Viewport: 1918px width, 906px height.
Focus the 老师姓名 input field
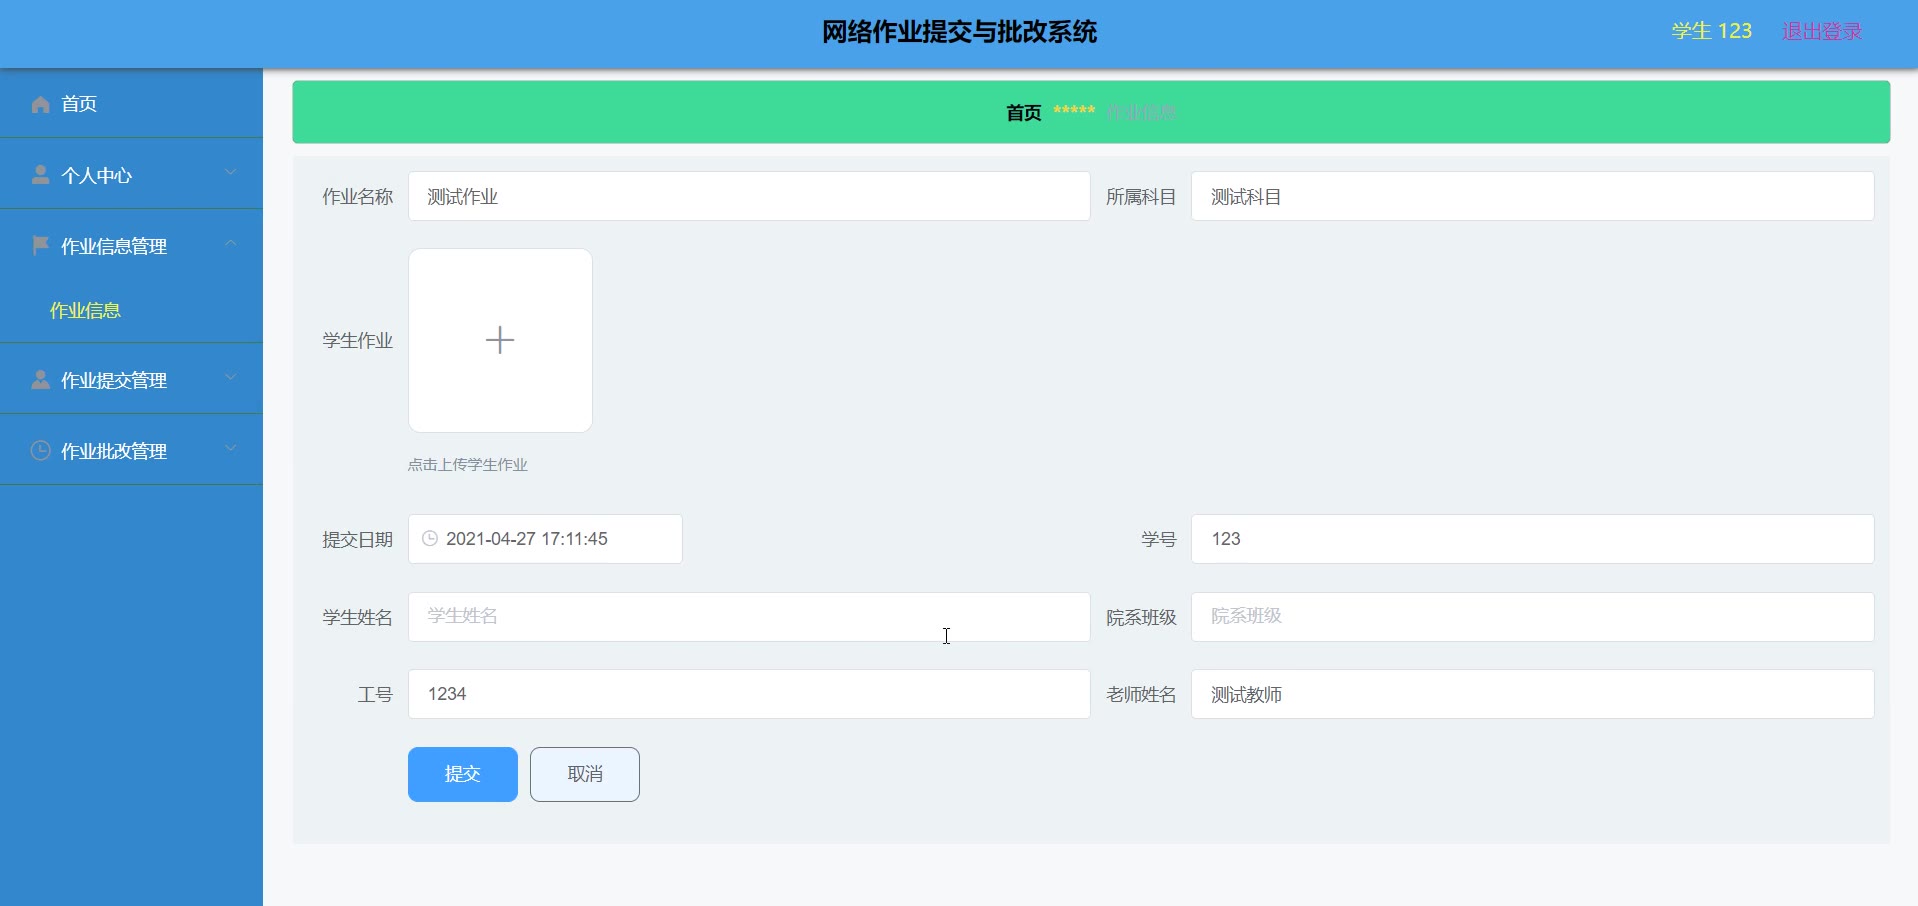click(x=1533, y=694)
